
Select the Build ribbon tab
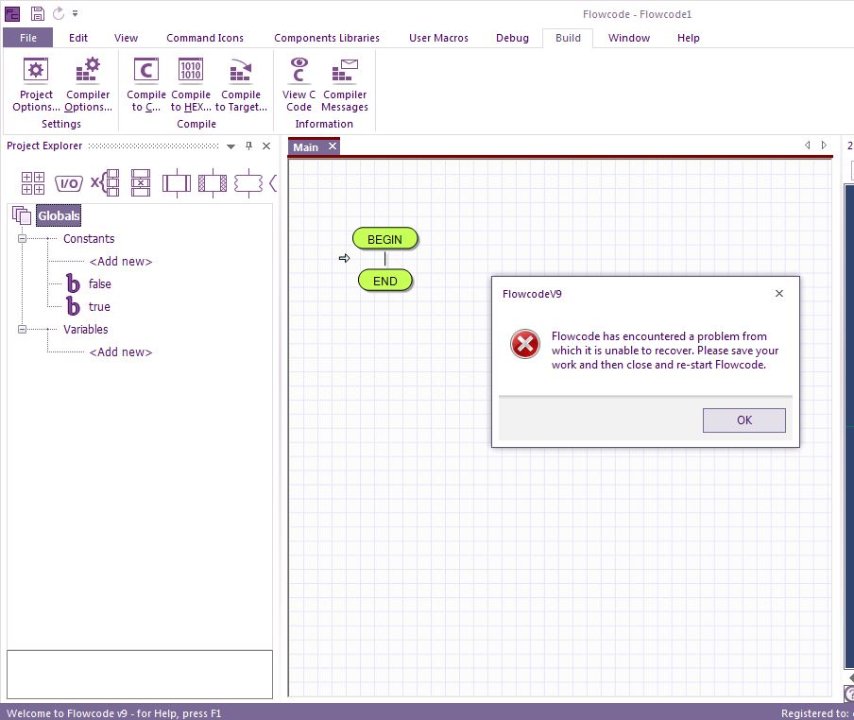point(568,38)
